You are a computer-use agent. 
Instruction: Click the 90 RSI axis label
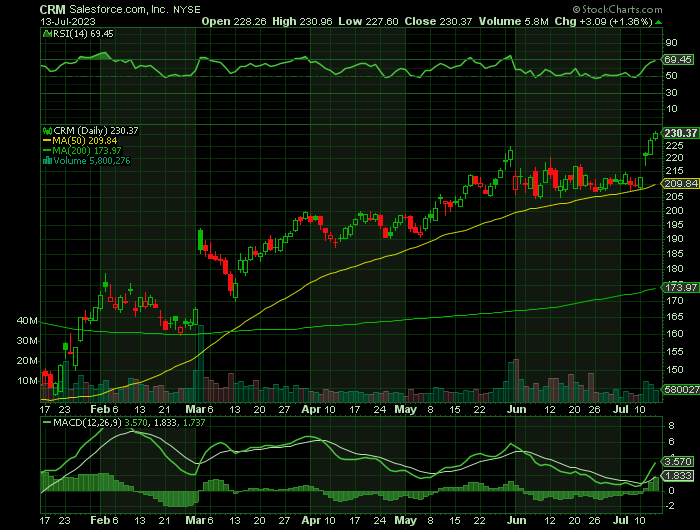tap(671, 43)
